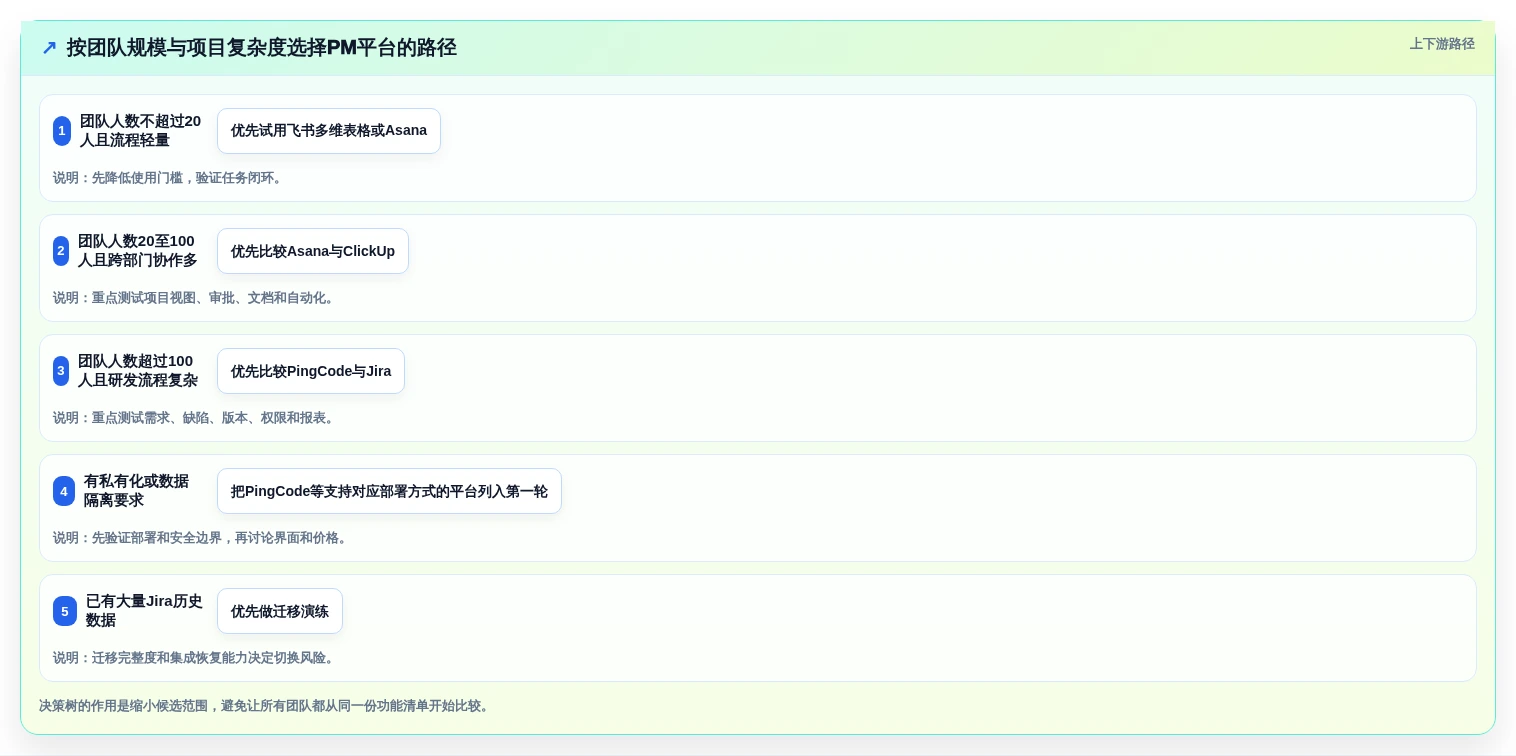Click condition 团队人数20至100人且跨部门协作多
Screen dimensions: 1516x756
138,251
